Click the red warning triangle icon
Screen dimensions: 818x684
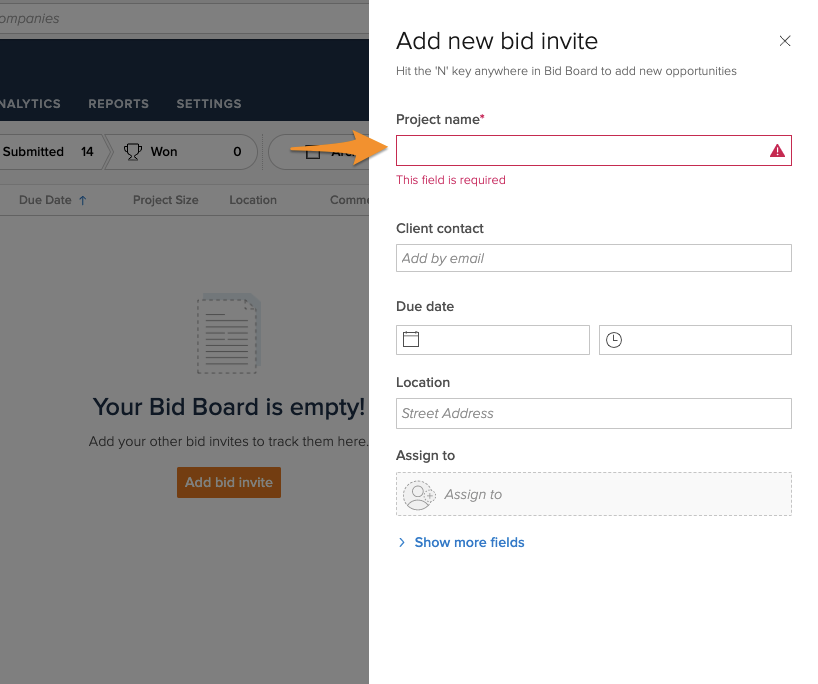pyautogui.click(x=777, y=151)
